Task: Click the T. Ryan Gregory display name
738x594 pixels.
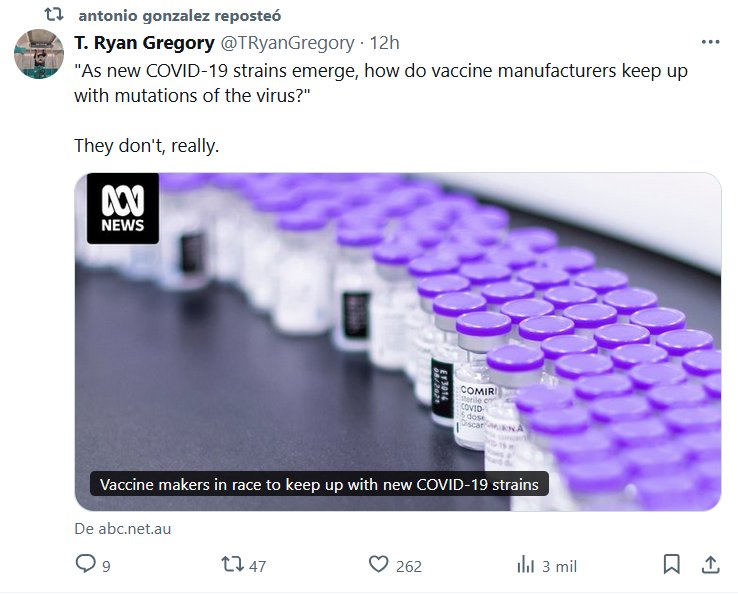Action: (x=143, y=43)
